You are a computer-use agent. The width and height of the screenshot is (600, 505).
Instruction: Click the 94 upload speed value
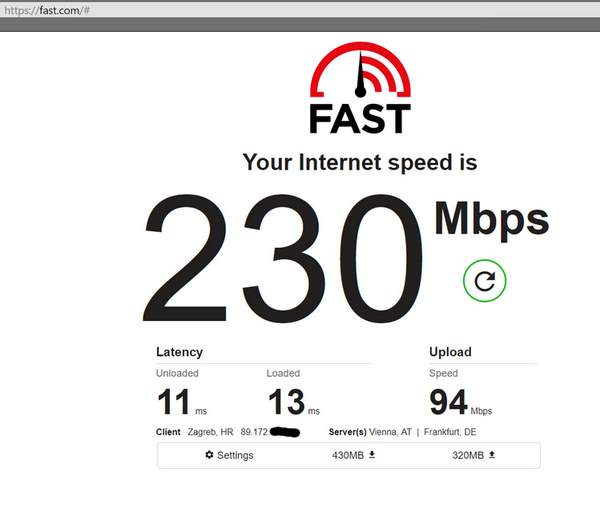[448, 402]
